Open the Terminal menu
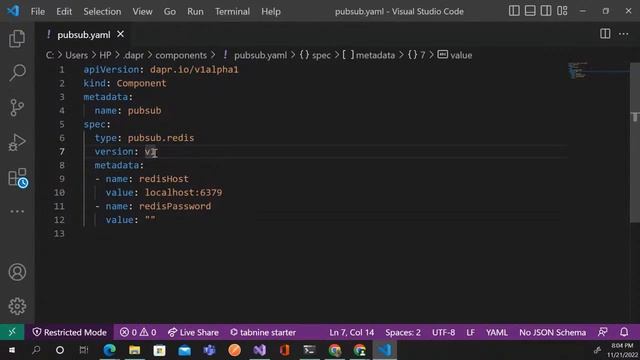The image size is (640, 360). point(232,11)
